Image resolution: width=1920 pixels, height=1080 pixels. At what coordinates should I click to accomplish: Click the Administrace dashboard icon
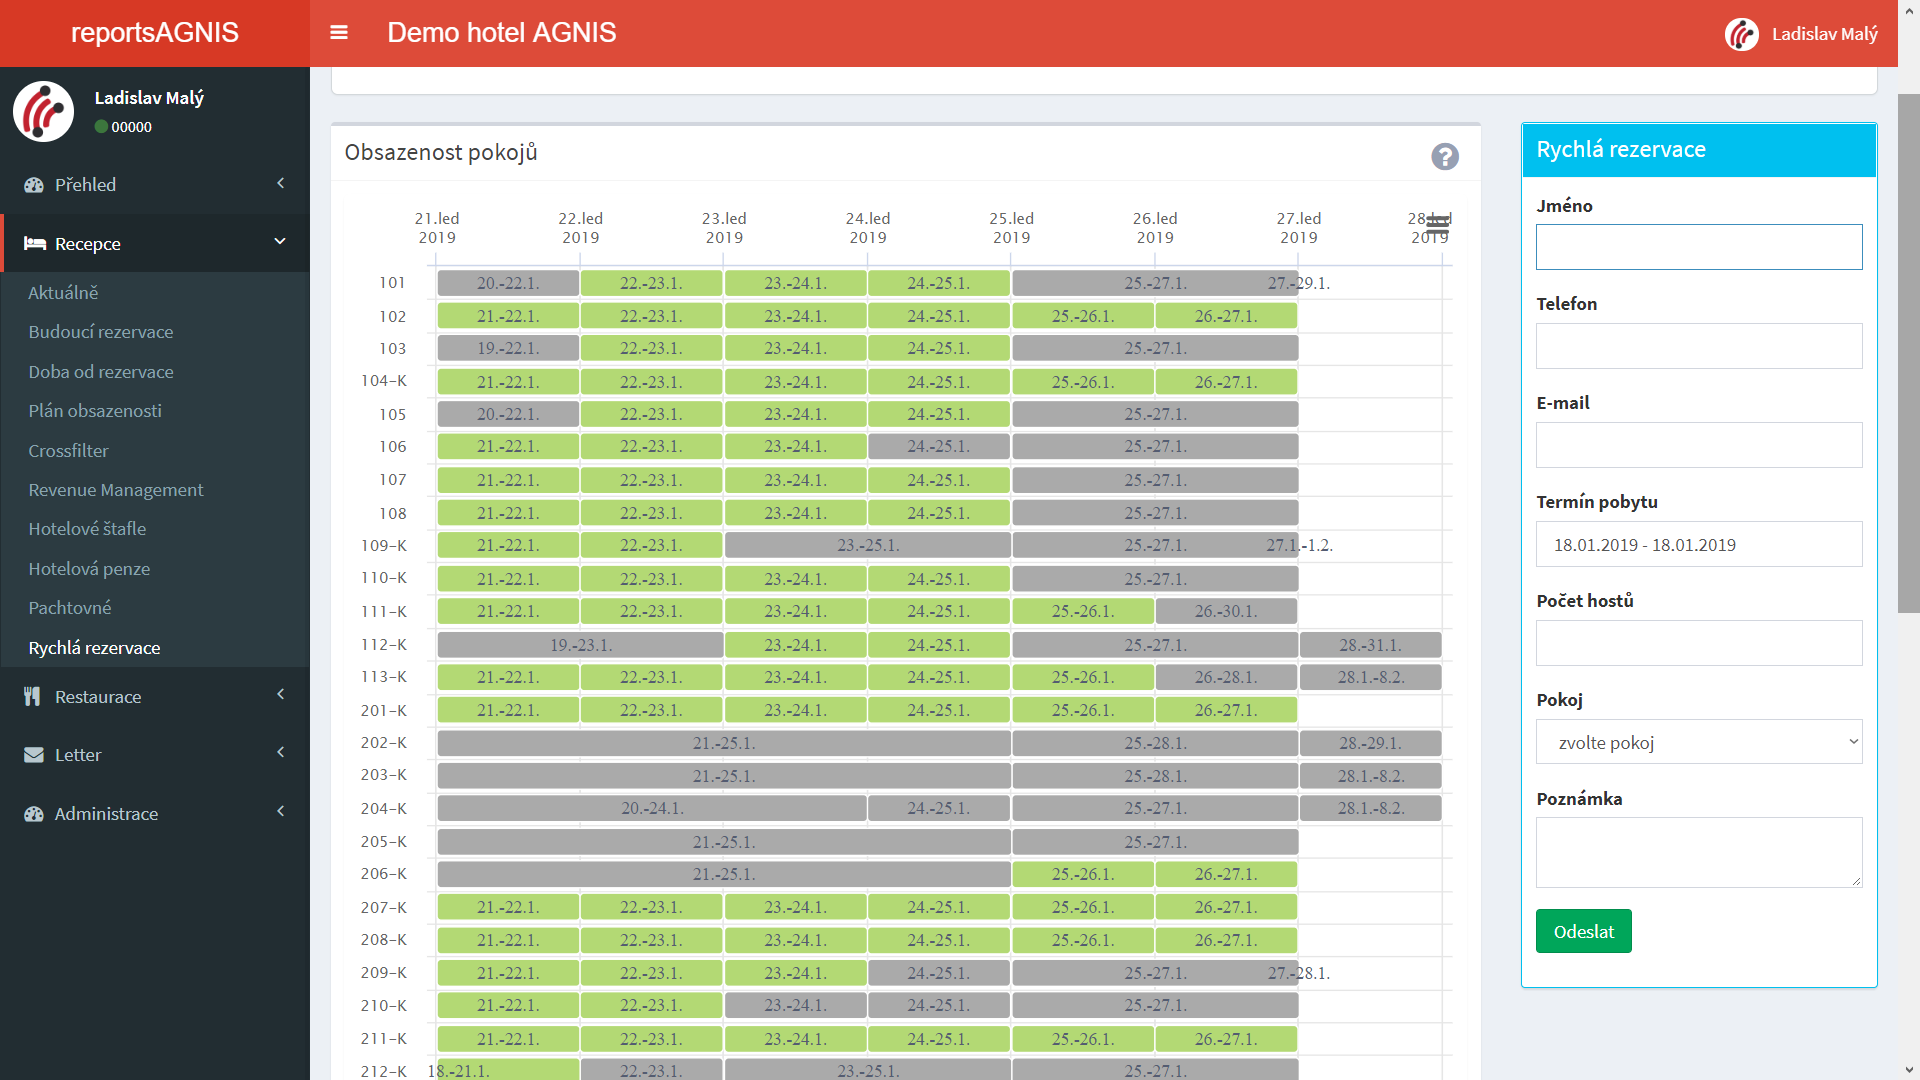click(x=34, y=814)
